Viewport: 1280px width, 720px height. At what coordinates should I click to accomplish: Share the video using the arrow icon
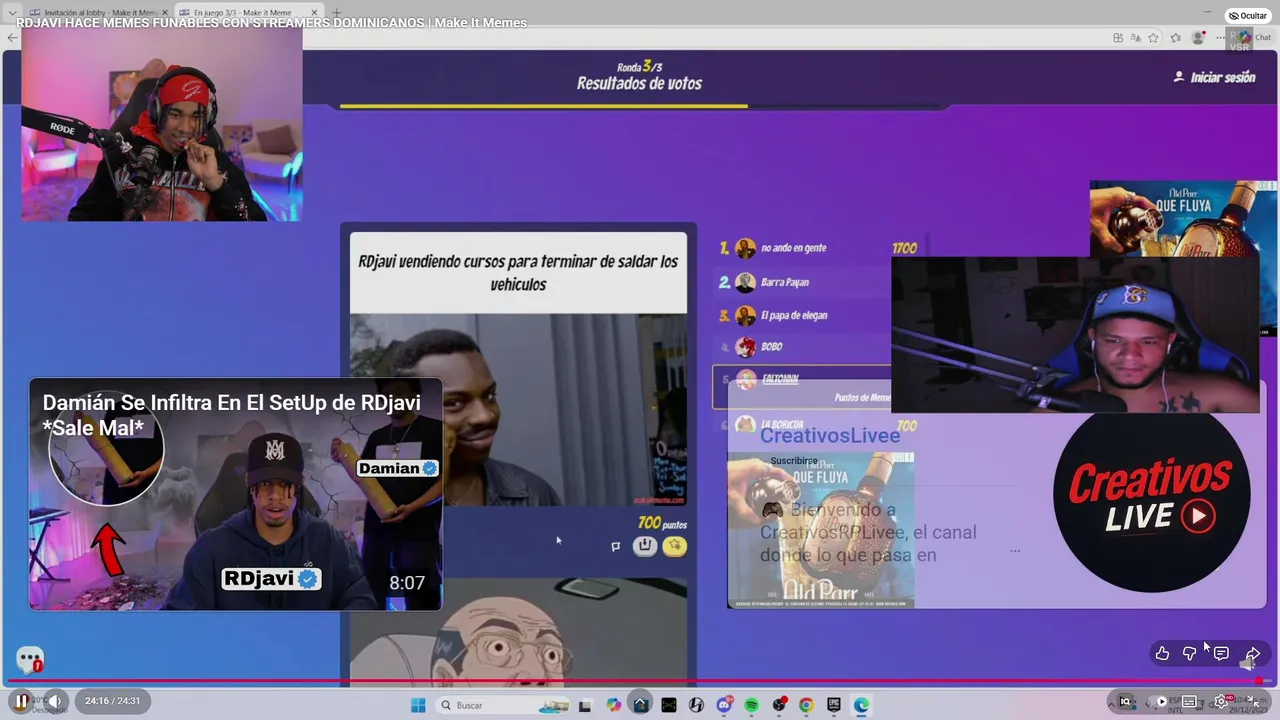tap(1252, 653)
